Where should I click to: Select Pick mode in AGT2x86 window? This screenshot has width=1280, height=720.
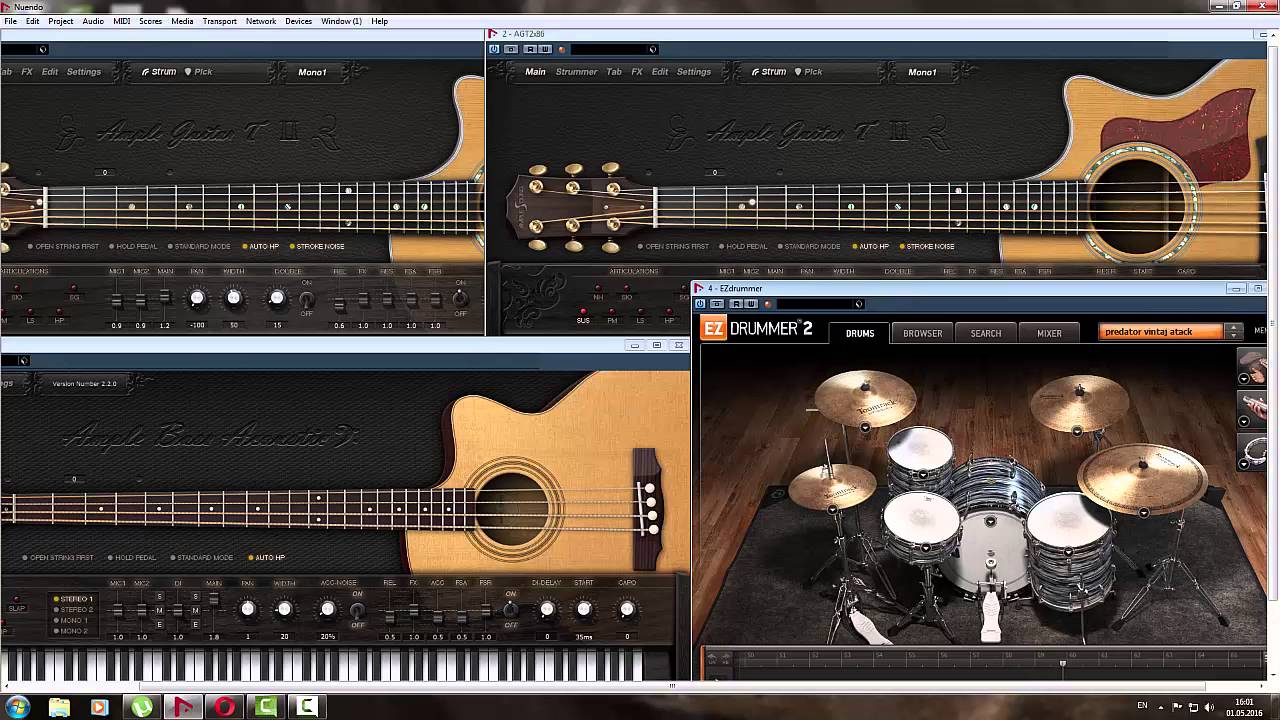click(809, 72)
